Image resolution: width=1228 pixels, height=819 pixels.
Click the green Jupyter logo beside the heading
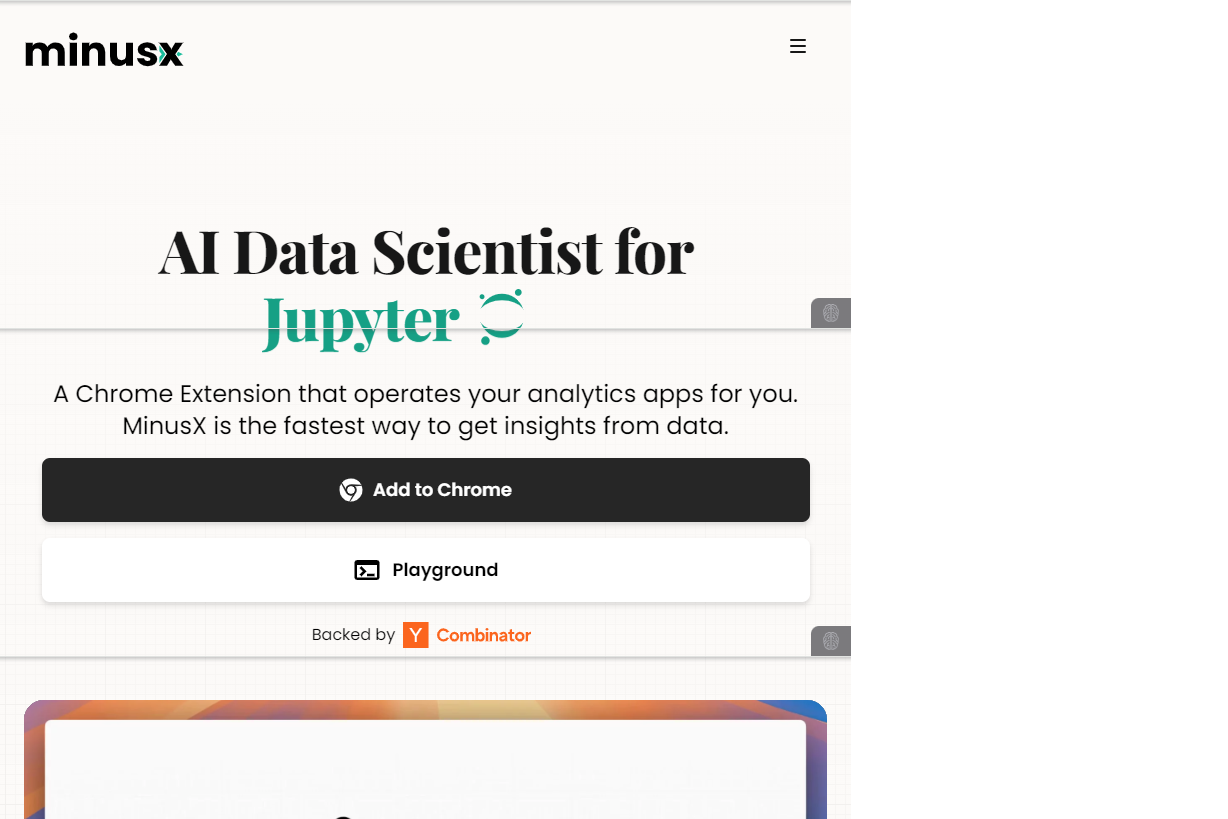(x=499, y=316)
